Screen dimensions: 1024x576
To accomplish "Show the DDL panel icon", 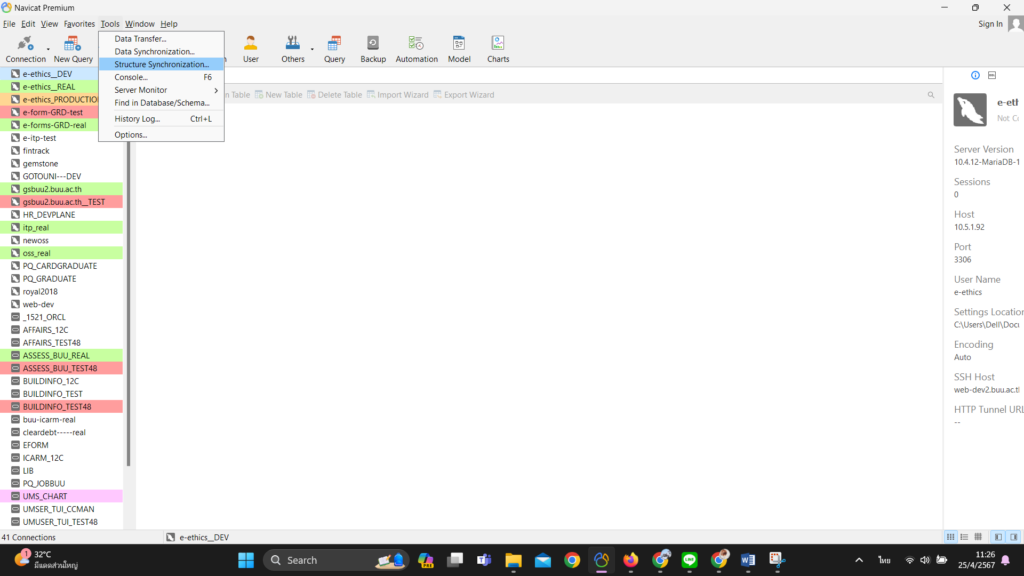I will tap(992, 76).
